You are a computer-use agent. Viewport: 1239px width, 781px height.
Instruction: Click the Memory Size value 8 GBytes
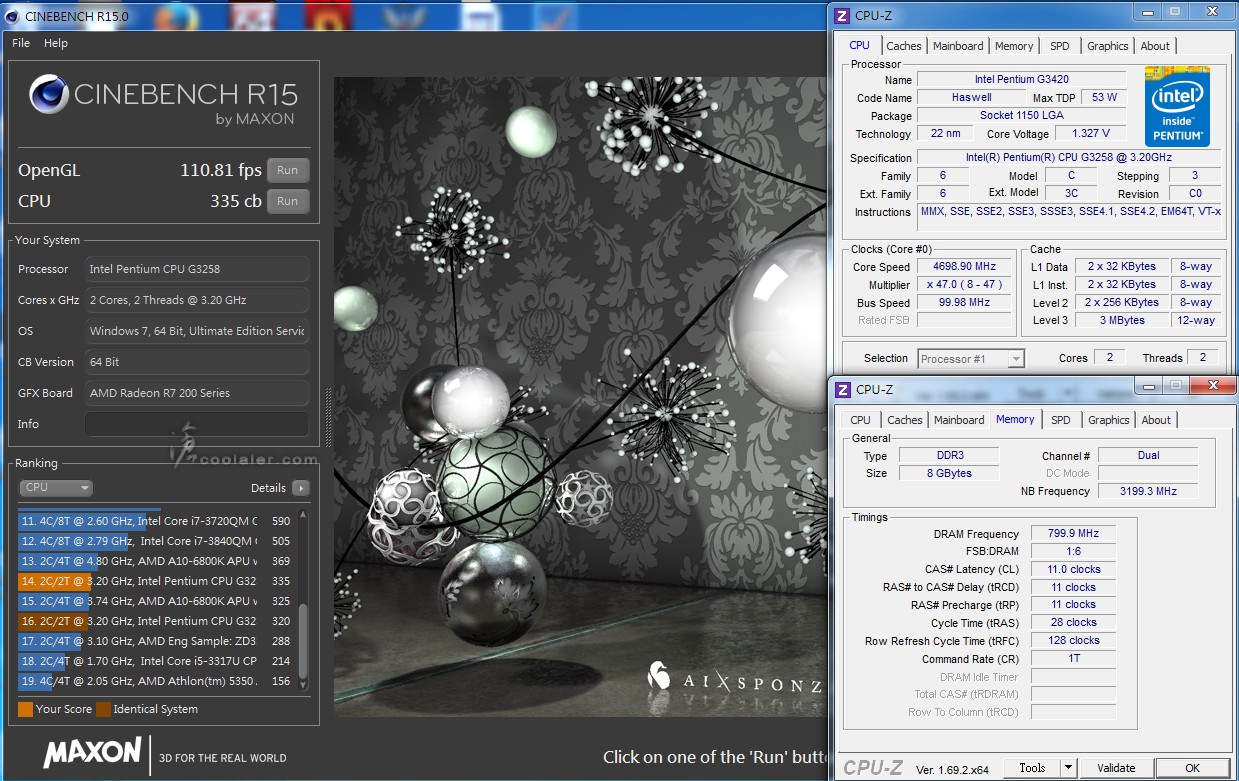(x=948, y=473)
